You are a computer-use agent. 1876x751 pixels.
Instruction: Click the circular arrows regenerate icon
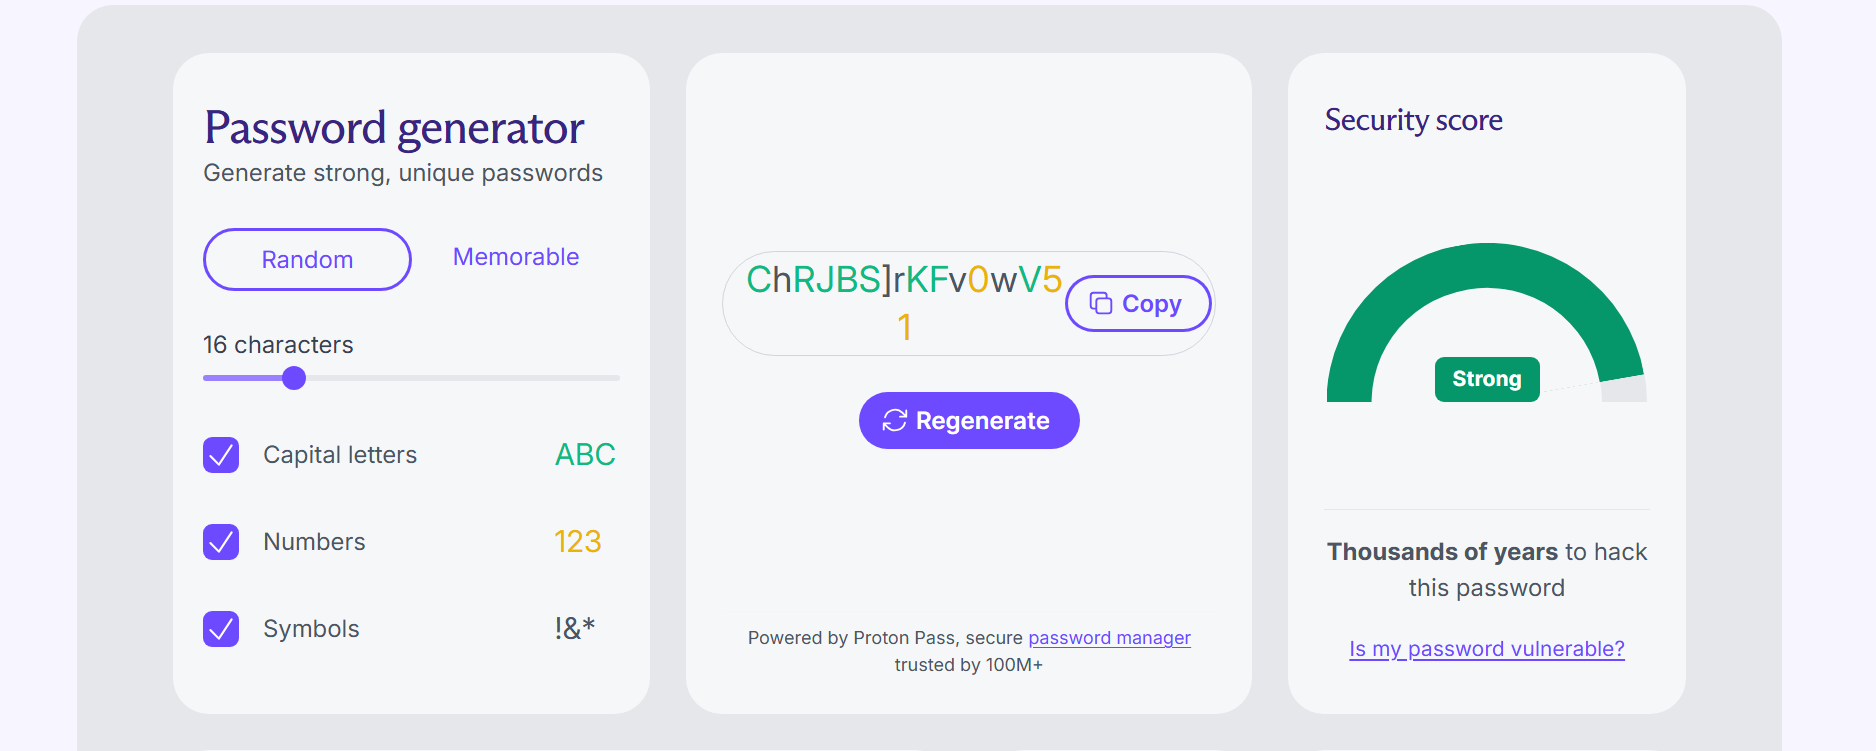pos(894,421)
